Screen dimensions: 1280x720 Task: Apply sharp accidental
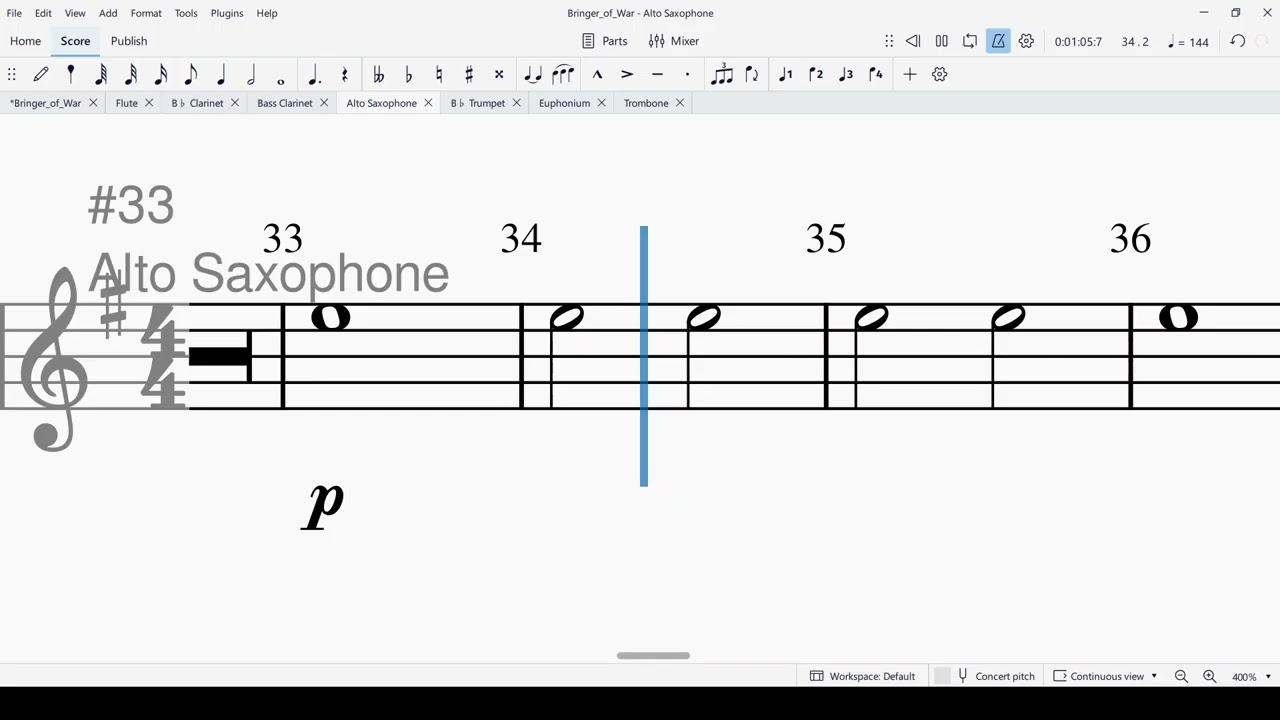[x=468, y=74]
